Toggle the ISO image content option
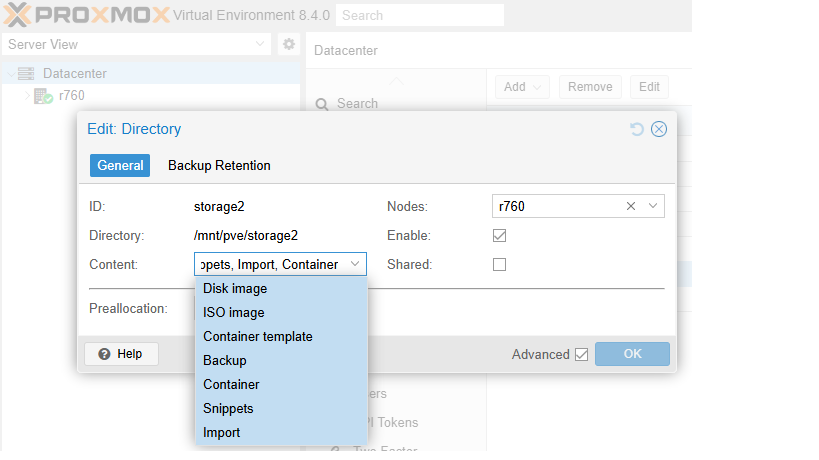 tap(234, 312)
